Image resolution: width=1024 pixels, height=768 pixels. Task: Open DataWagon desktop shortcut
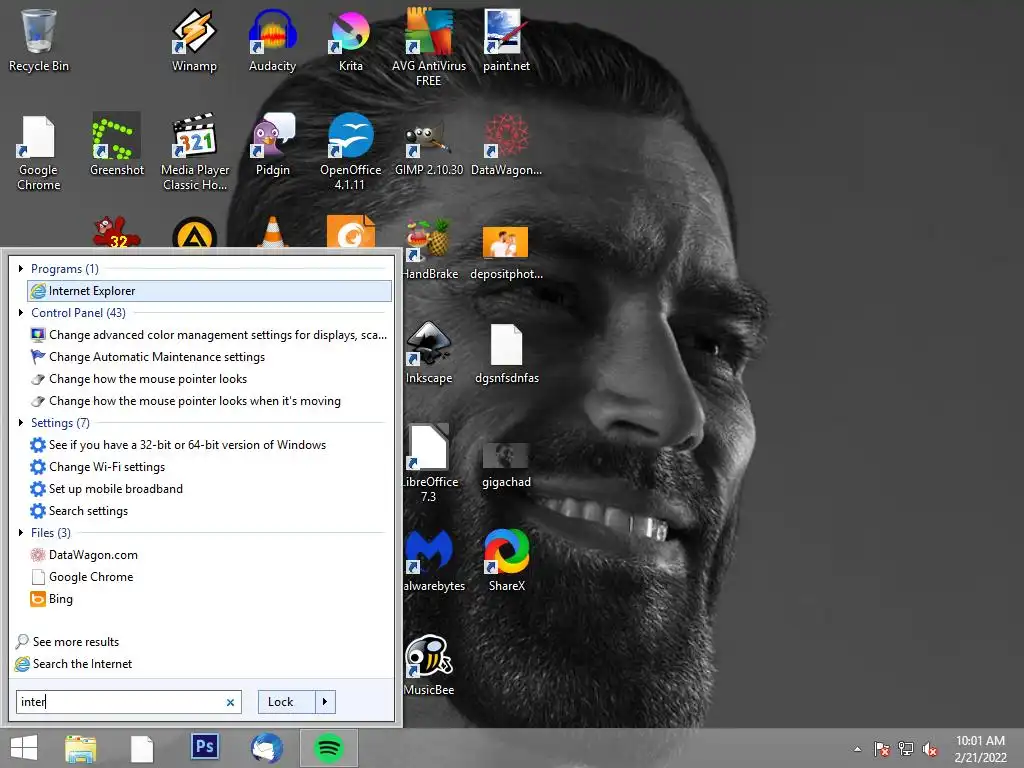tap(506, 145)
